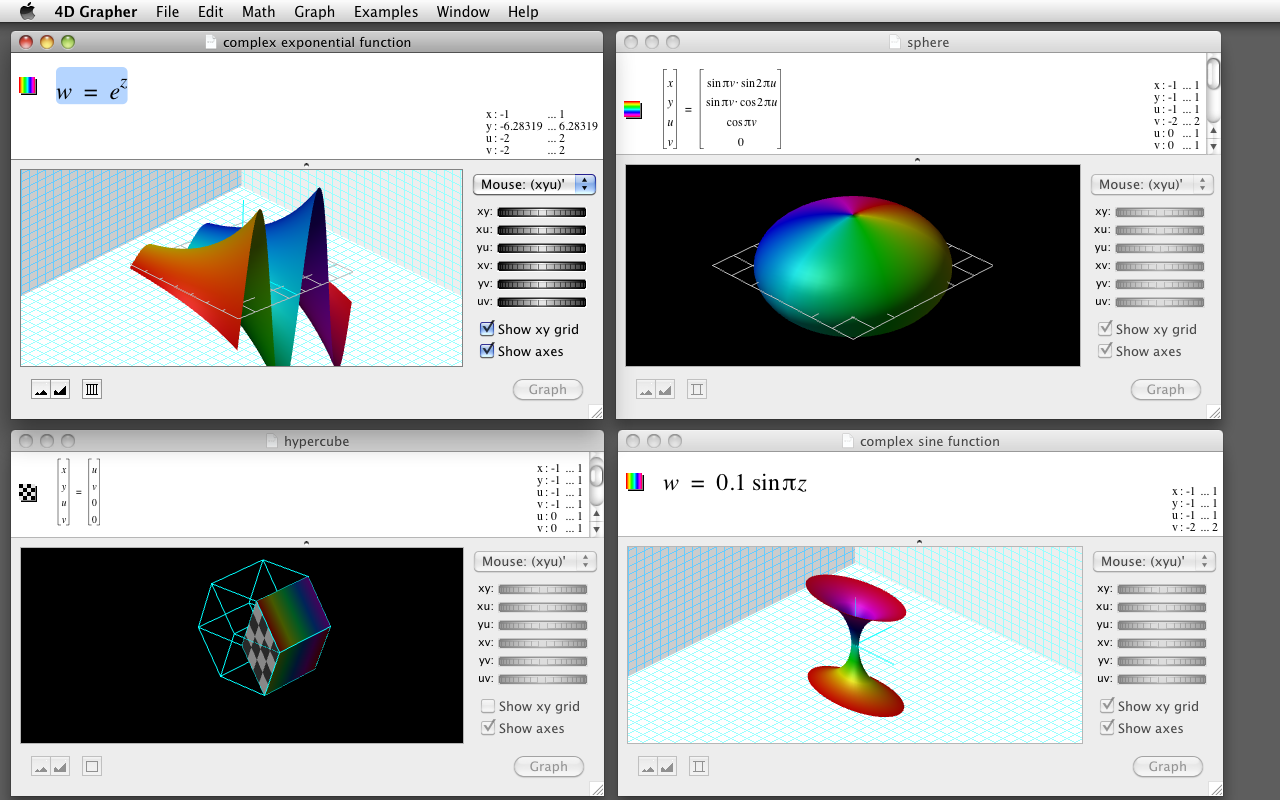Zoom in graph in sphere window
This screenshot has width=1280, height=800.
pyautogui.click(x=665, y=389)
